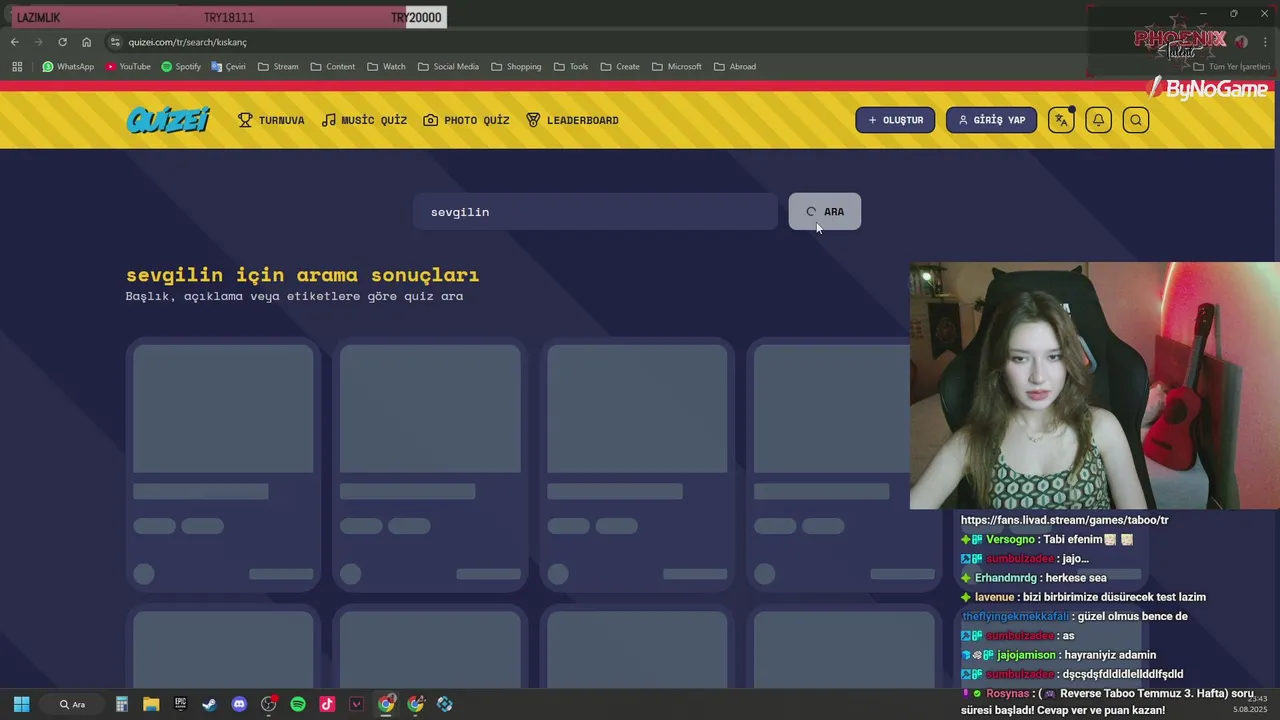Click the Oluştur button
The image size is (1280, 720).
pos(895,120)
